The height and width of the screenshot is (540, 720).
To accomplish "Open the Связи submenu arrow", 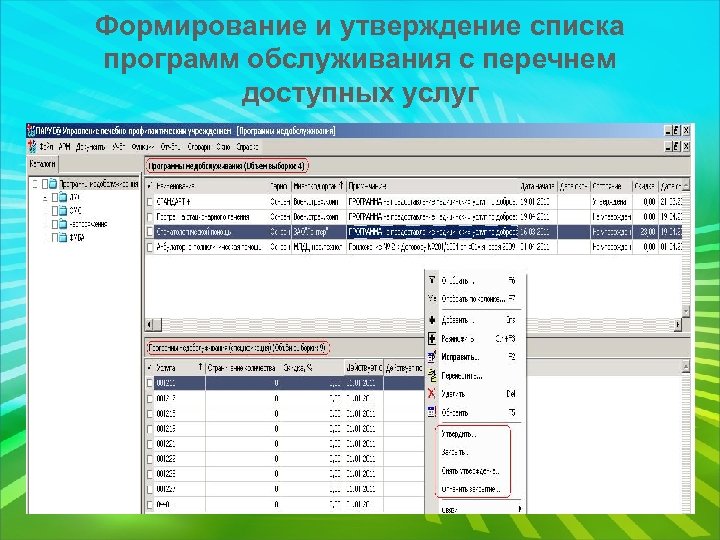I will [x=519, y=509].
